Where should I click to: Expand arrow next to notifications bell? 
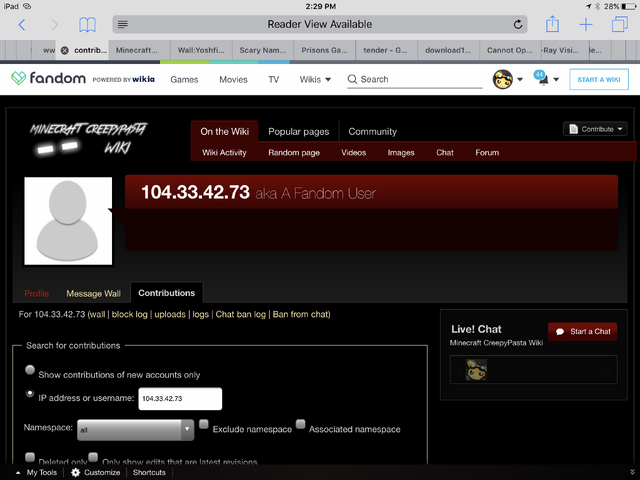point(556,80)
